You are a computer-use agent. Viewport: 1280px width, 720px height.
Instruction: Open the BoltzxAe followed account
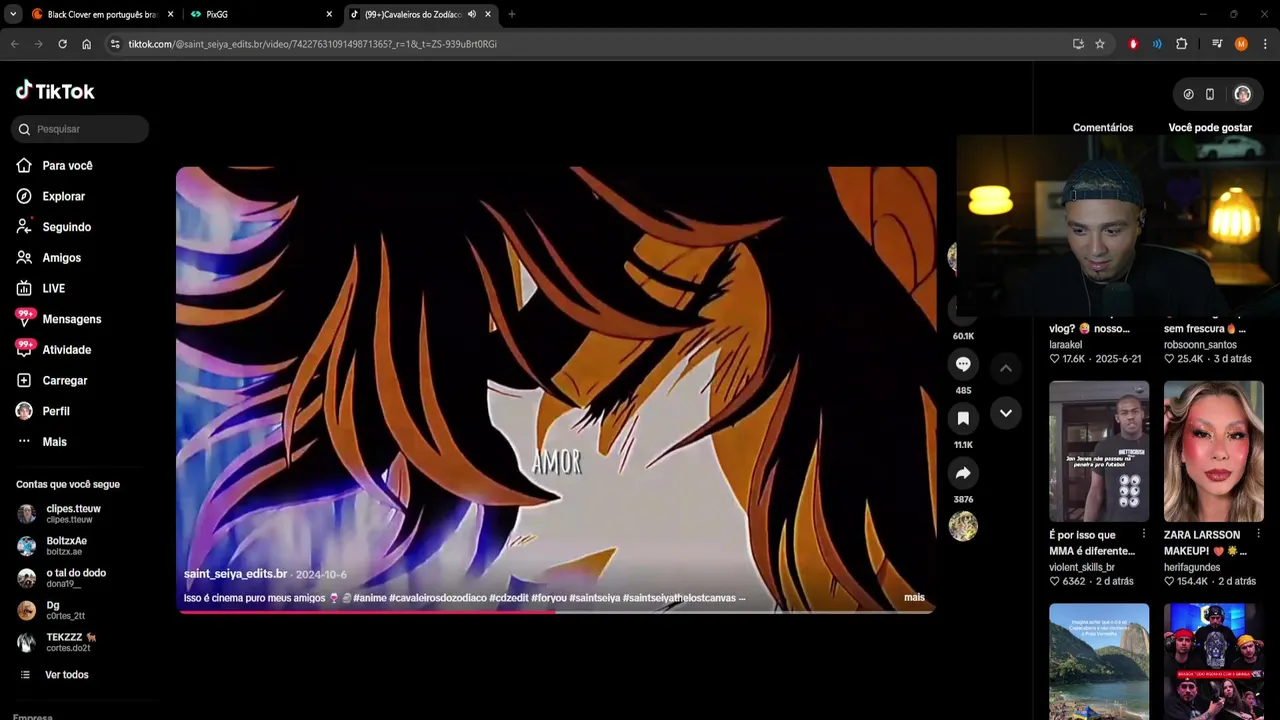point(53,545)
